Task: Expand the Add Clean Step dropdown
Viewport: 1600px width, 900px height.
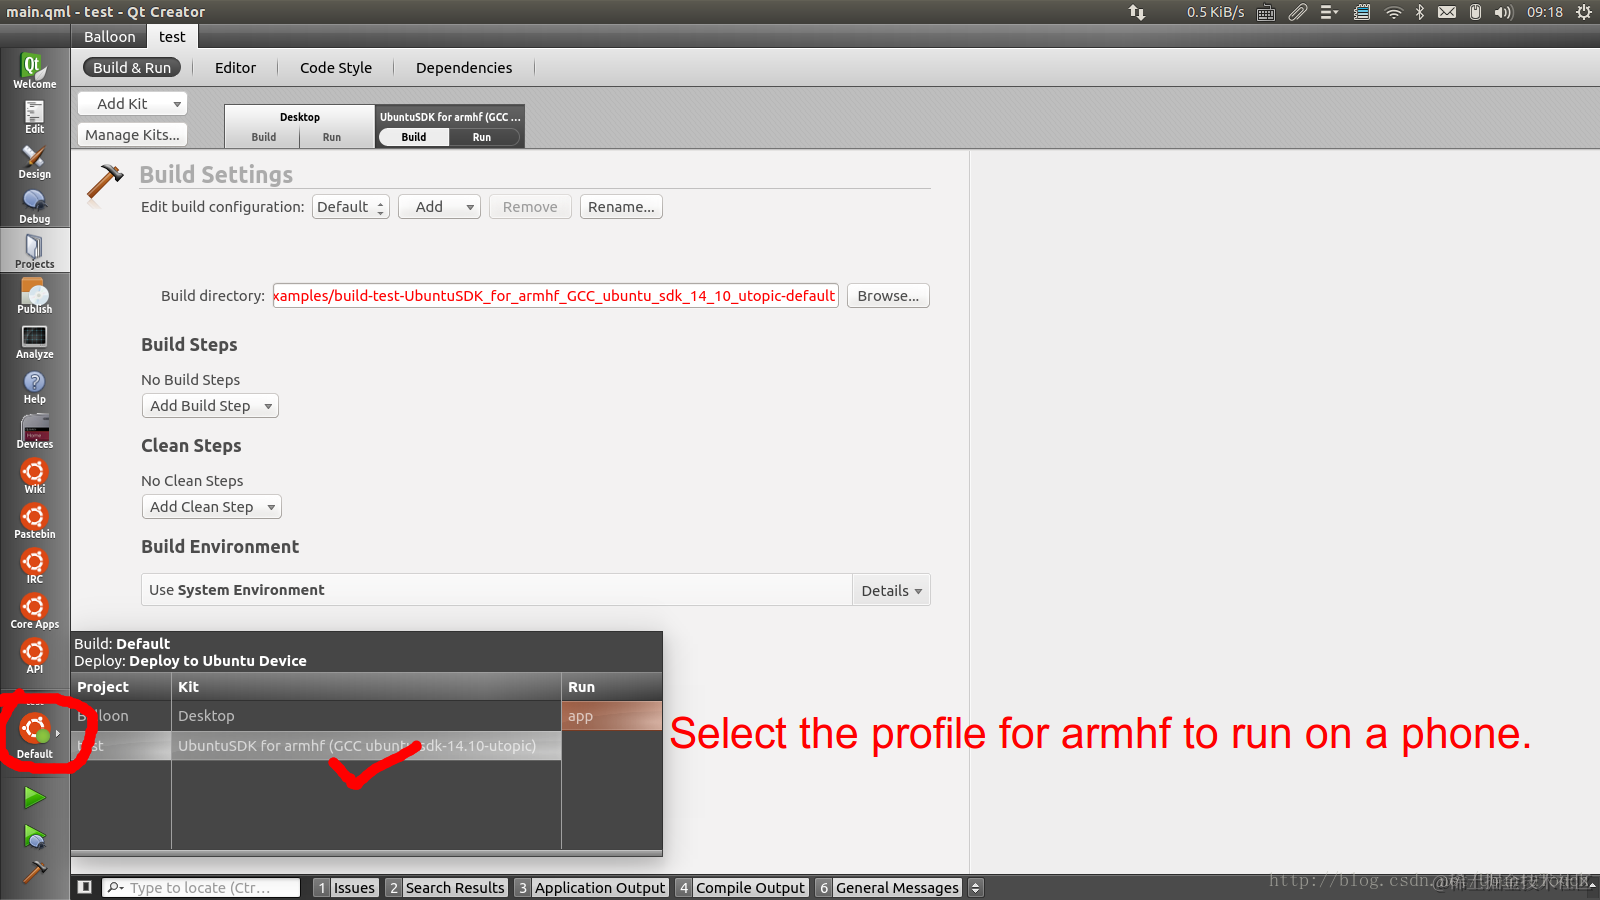Action: click(211, 507)
